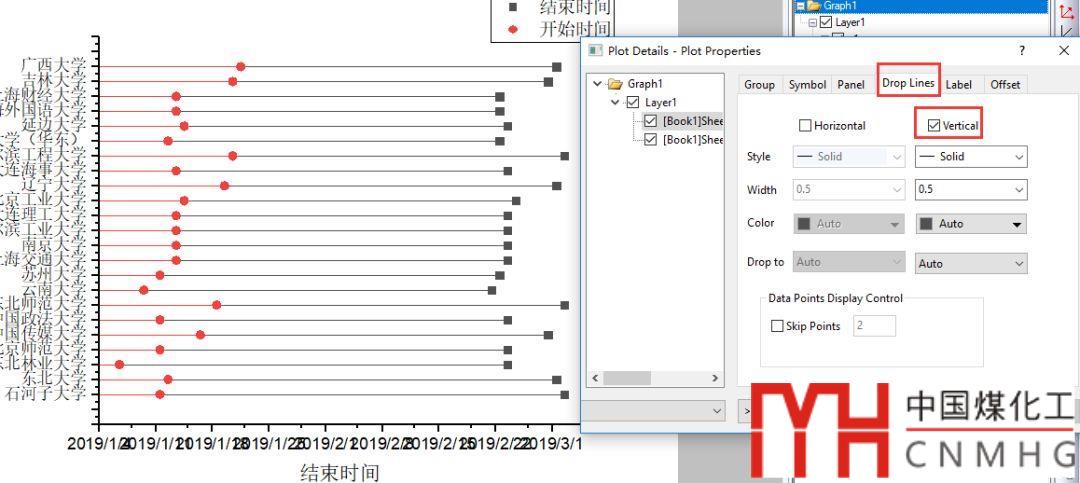The image size is (1080, 483).
Task: Switch to the Label tab
Action: 959,84
